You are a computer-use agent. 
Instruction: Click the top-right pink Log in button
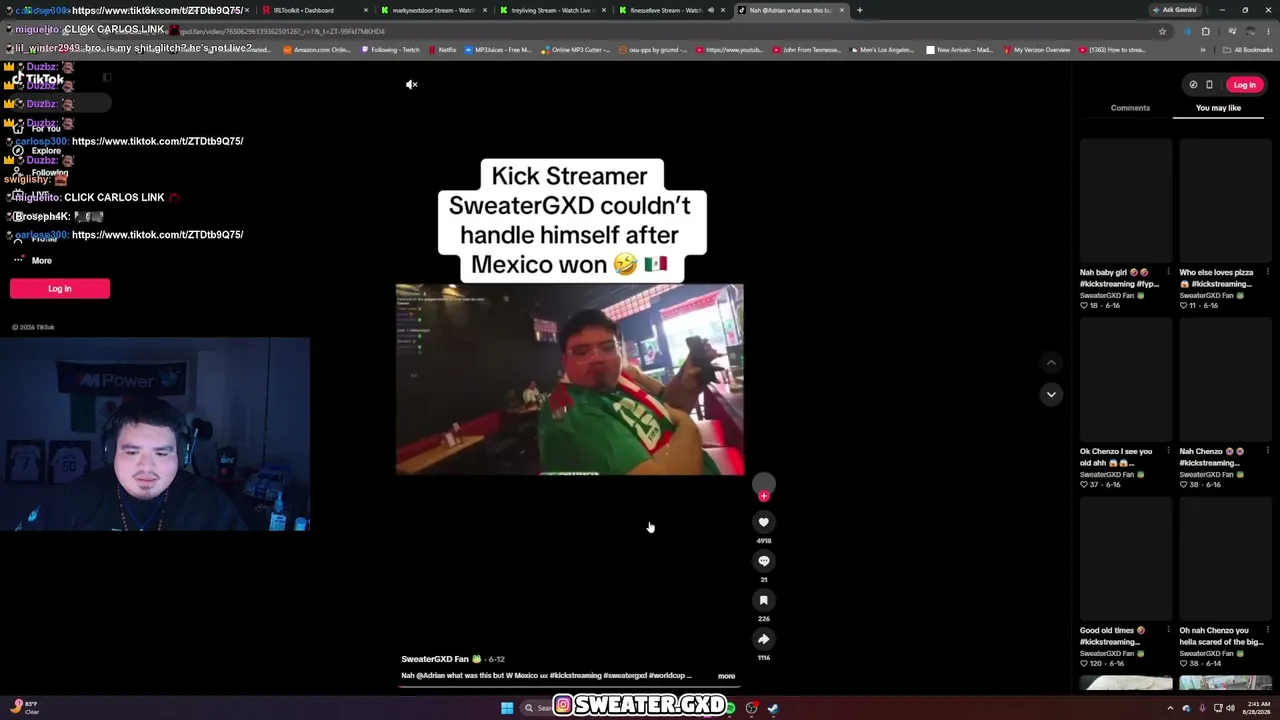[x=1244, y=85]
